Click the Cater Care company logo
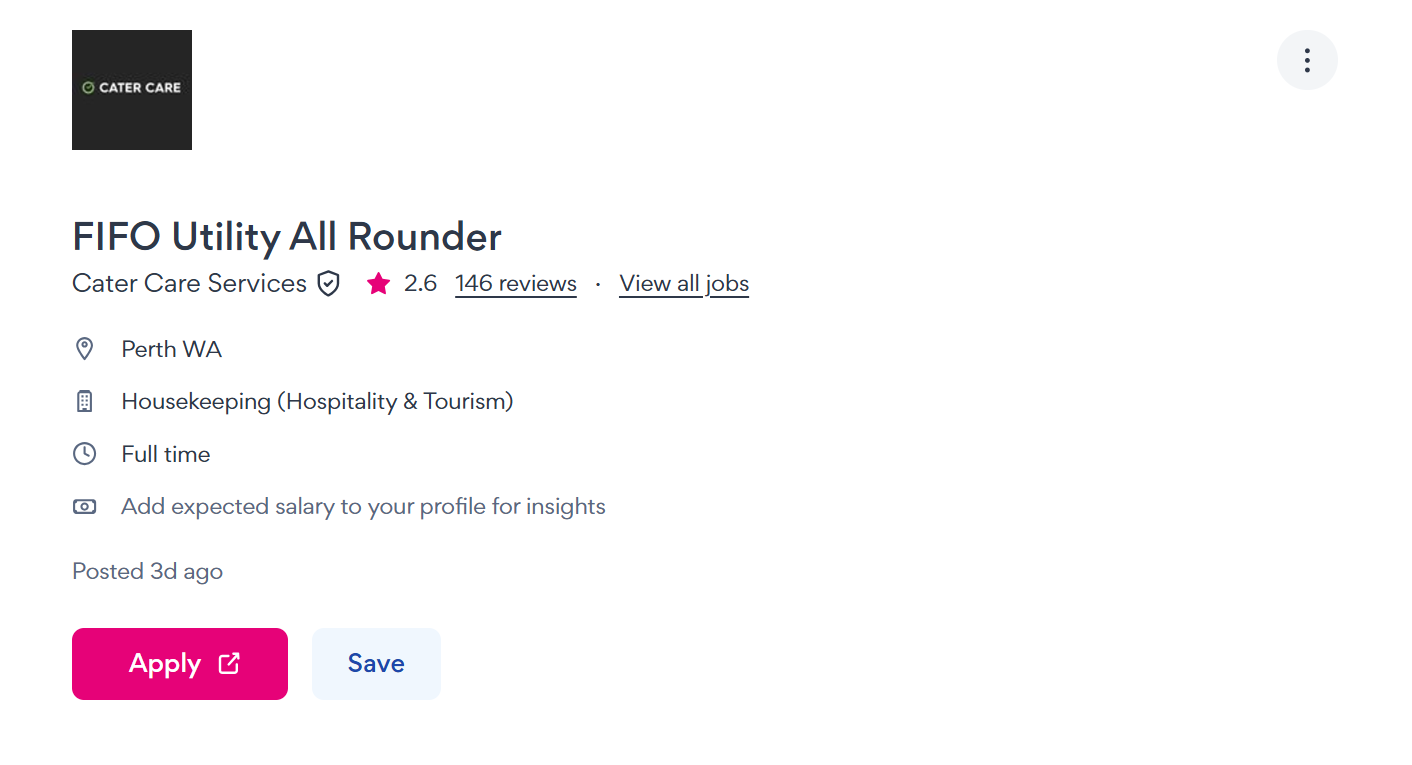Viewport: 1412px width, 765px height. click(x=132, y=90)
